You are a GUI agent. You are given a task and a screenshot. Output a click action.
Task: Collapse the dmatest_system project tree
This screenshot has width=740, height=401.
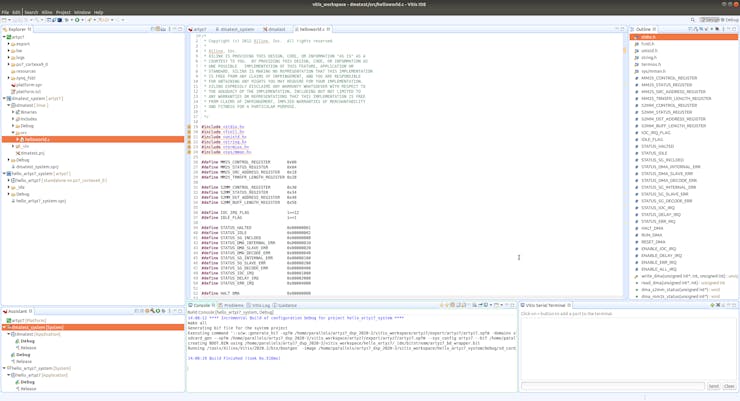pyautogui.click(x=4, y=99)
